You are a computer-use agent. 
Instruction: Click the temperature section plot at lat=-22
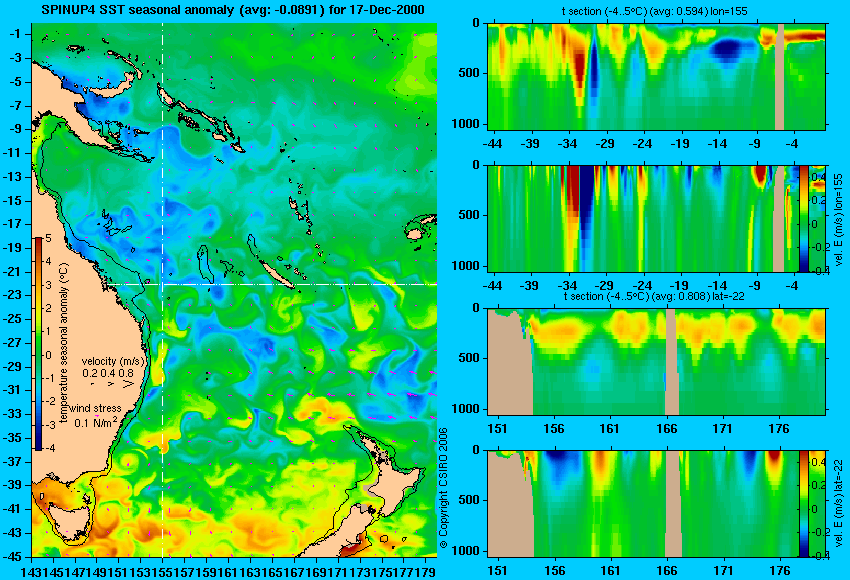pos(656,362)
